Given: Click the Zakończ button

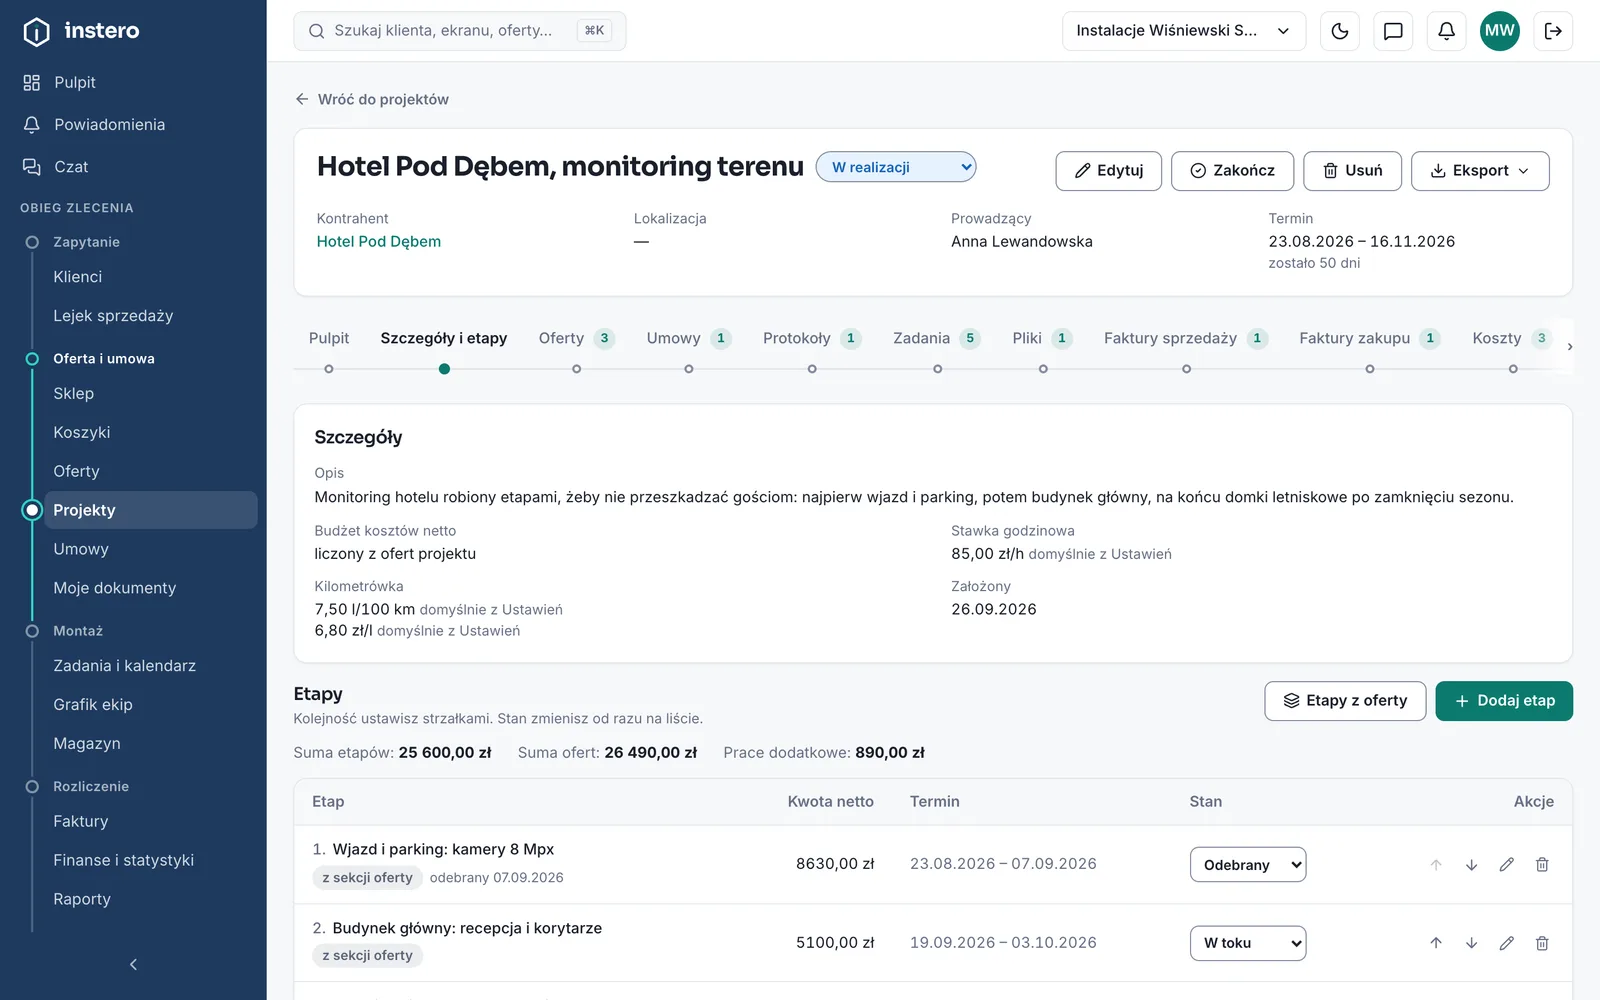Looking at the screenshot, I should [1232, 171].
